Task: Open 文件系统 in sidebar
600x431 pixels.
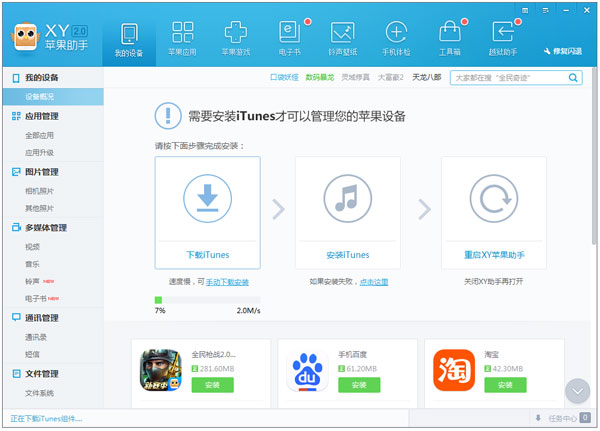Action: click(40, 393)
